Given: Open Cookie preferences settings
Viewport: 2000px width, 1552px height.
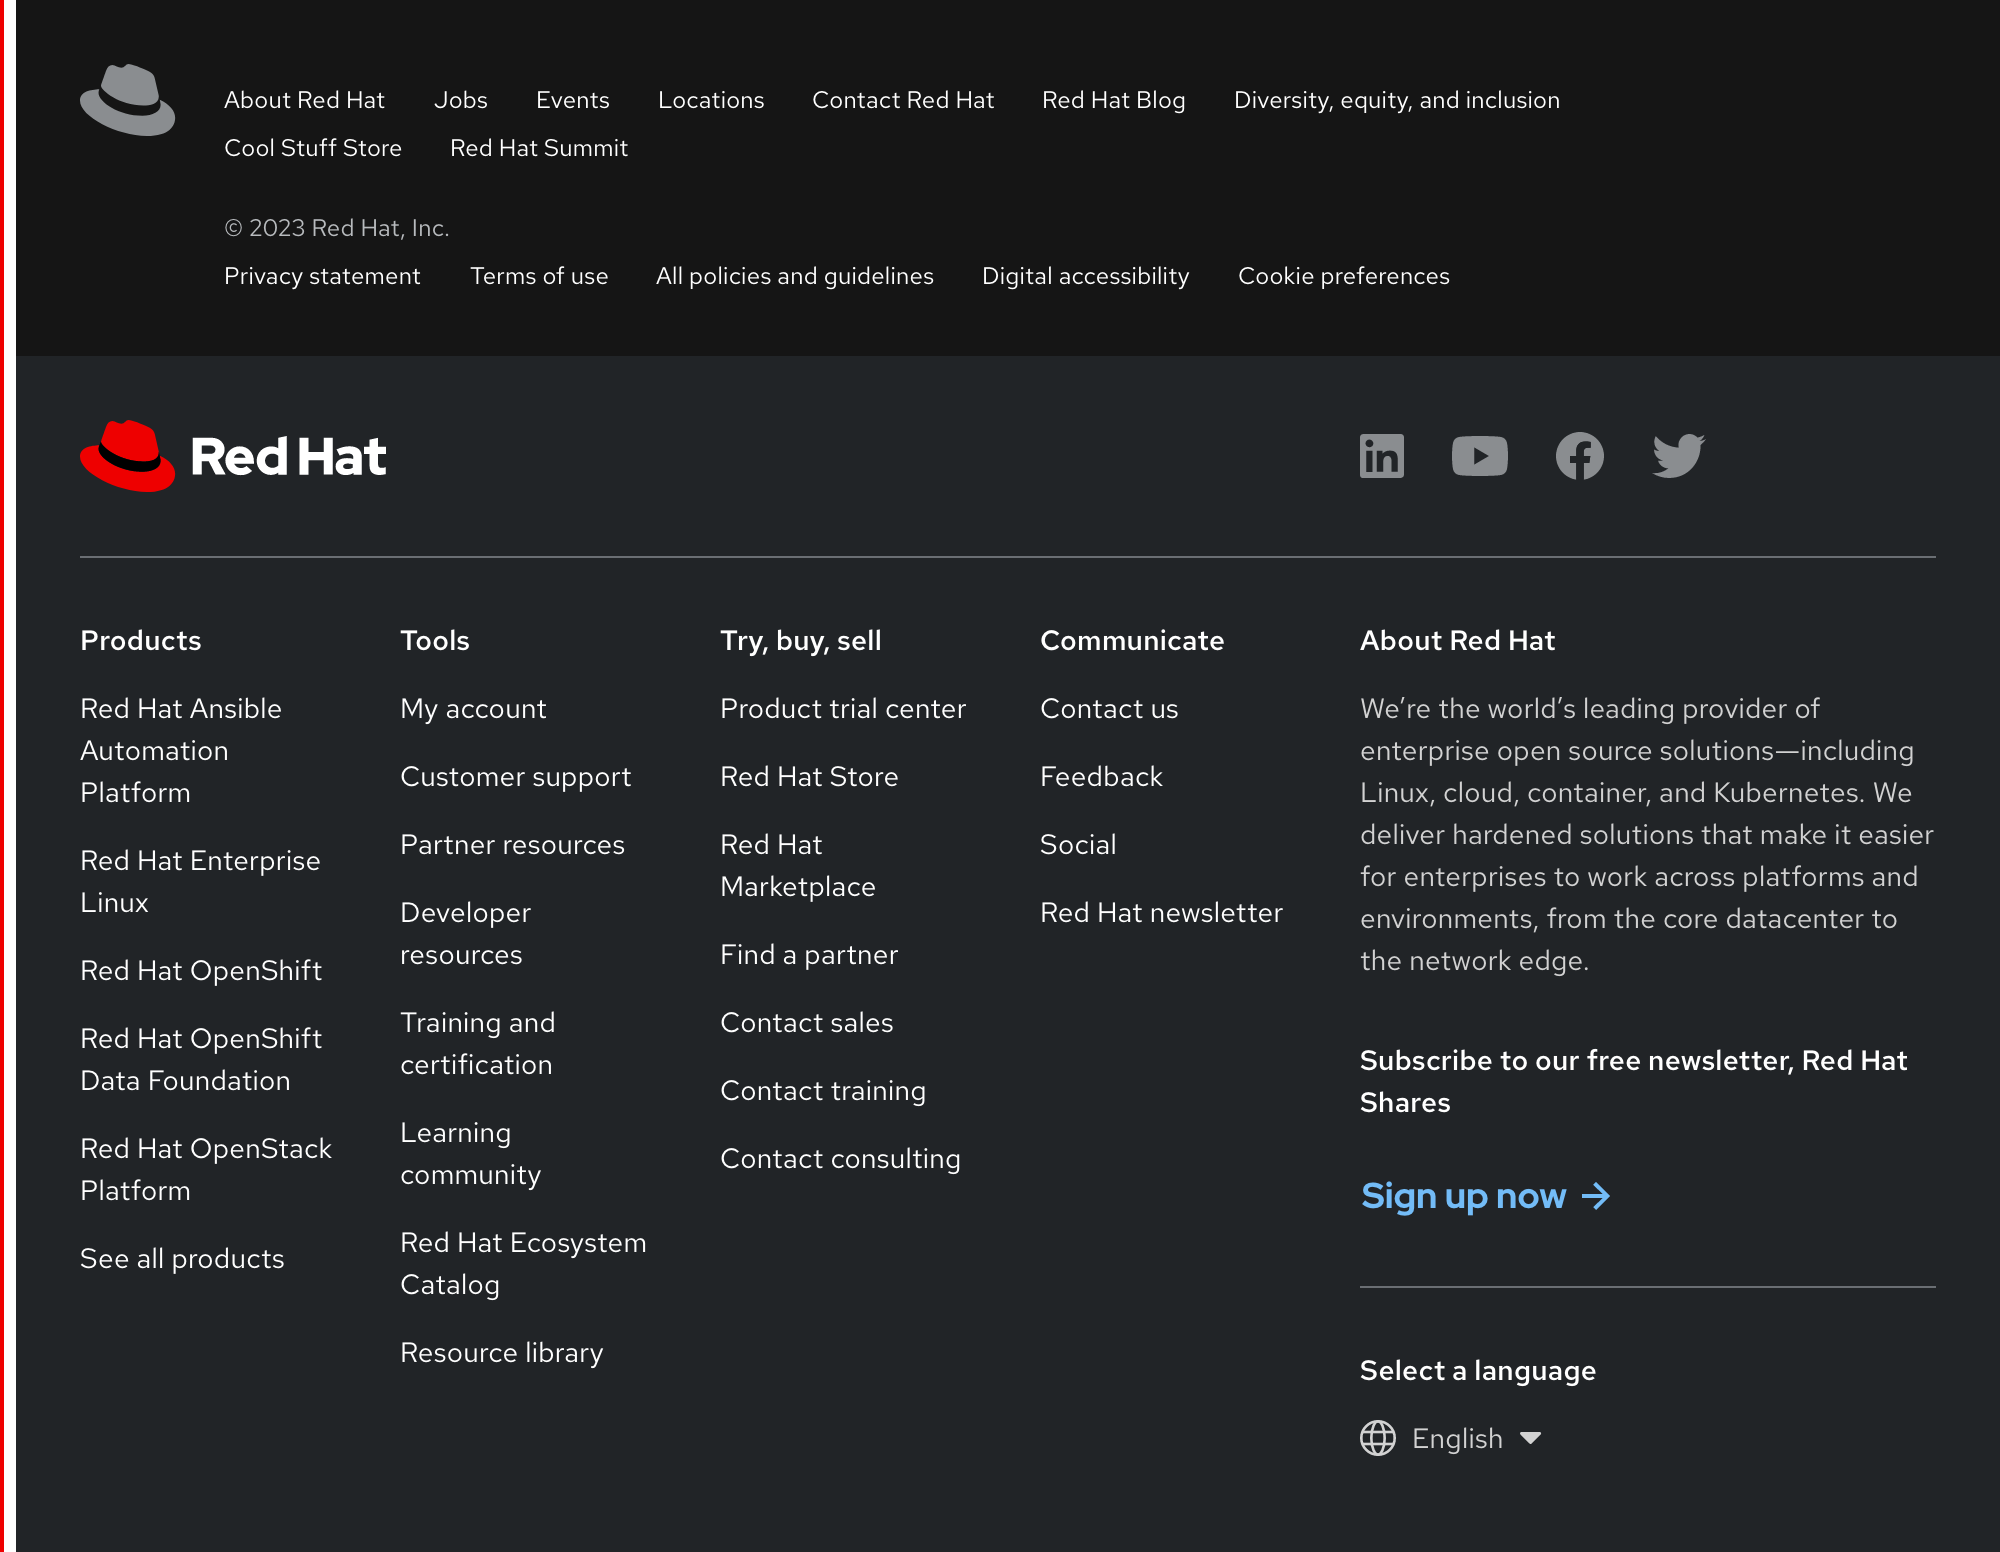Looking at the screenshot, I should tap(1343, 276).
